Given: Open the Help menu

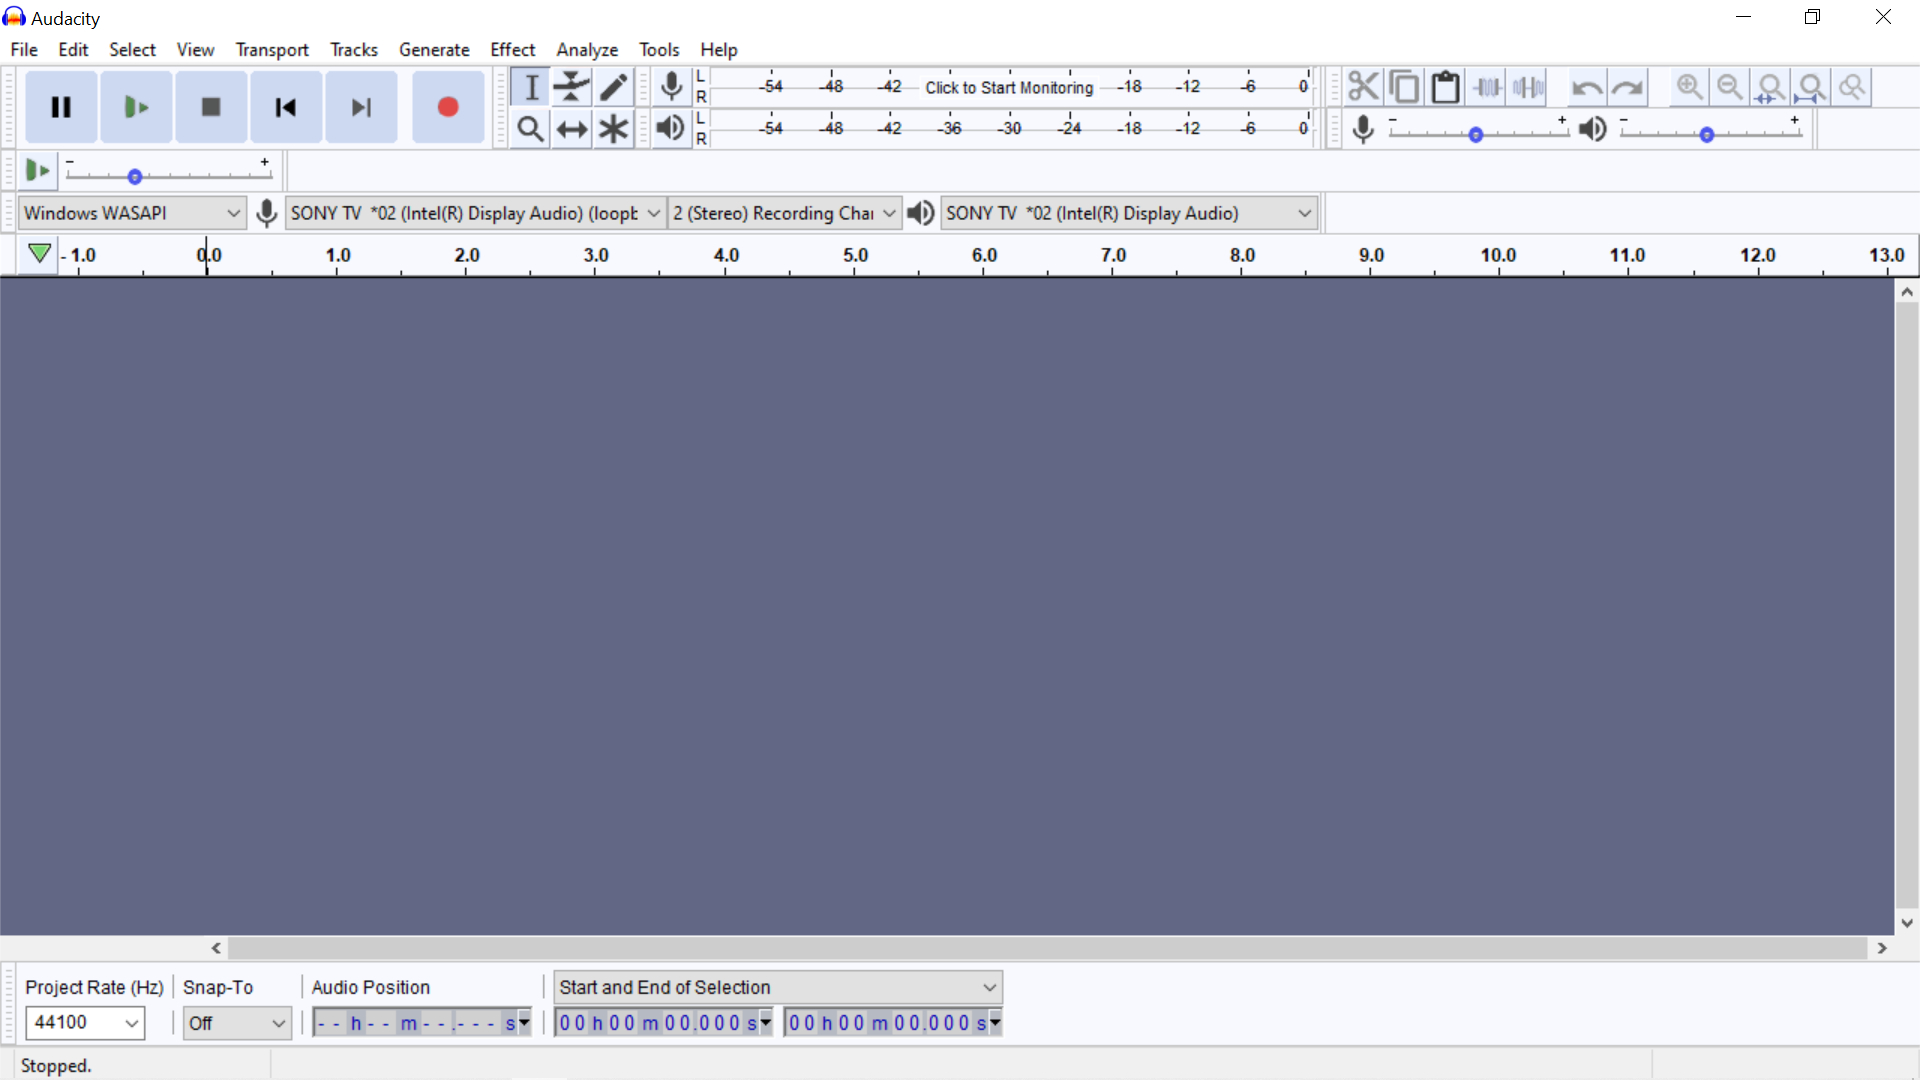Looking at the screenshot, I should pyautogui.click(x=718, y=49).
